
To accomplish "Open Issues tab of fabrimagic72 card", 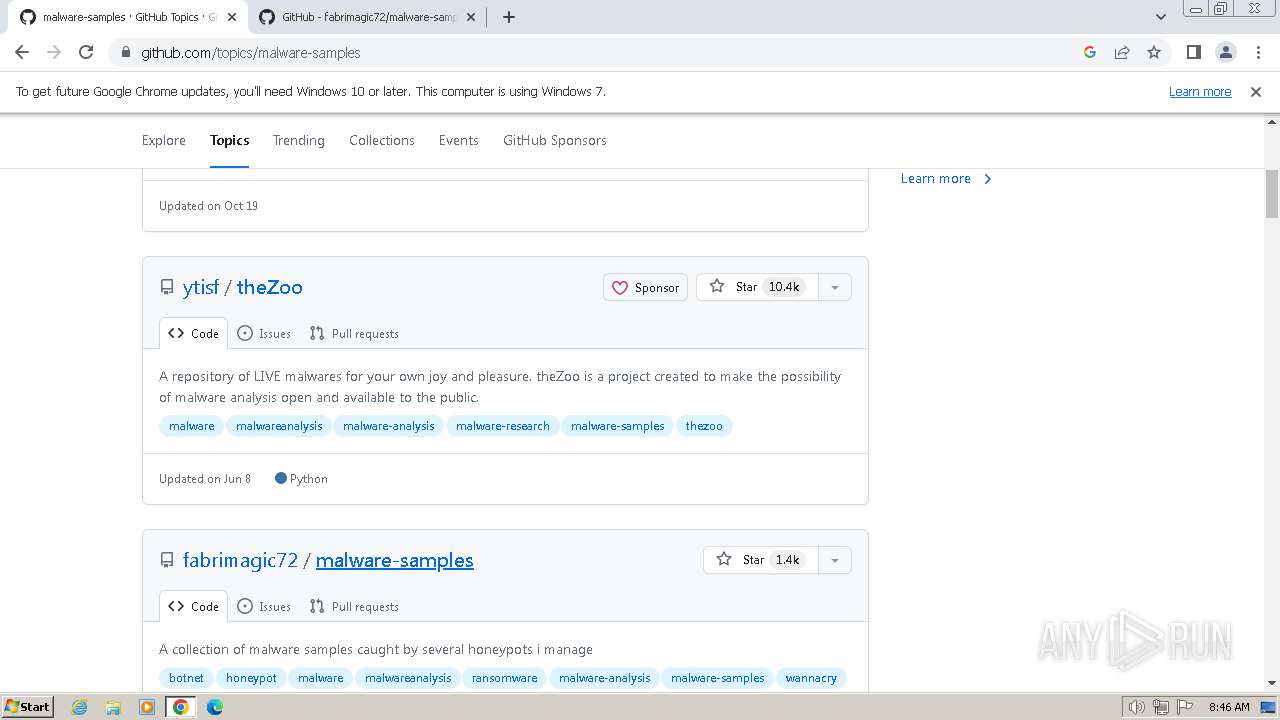I will coord(264,606).
